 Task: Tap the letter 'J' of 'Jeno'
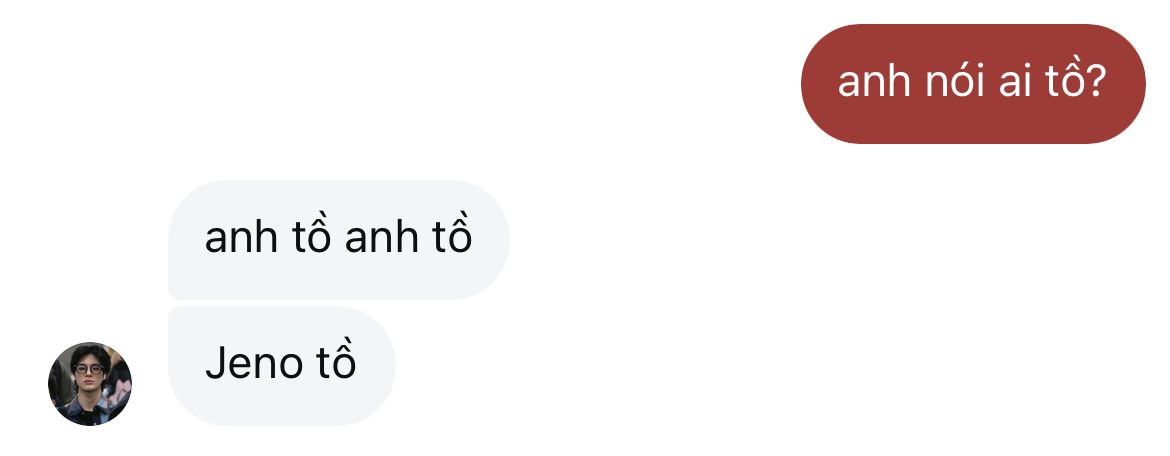click(x=214, y=363)
